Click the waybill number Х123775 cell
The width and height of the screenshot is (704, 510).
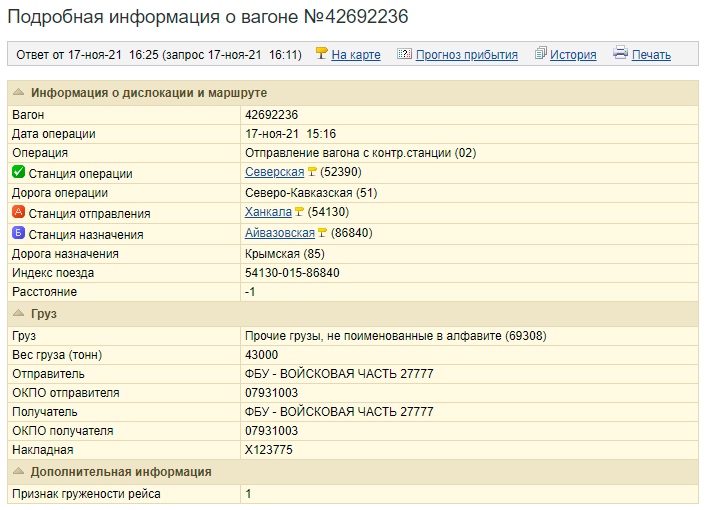click(269, 450)
